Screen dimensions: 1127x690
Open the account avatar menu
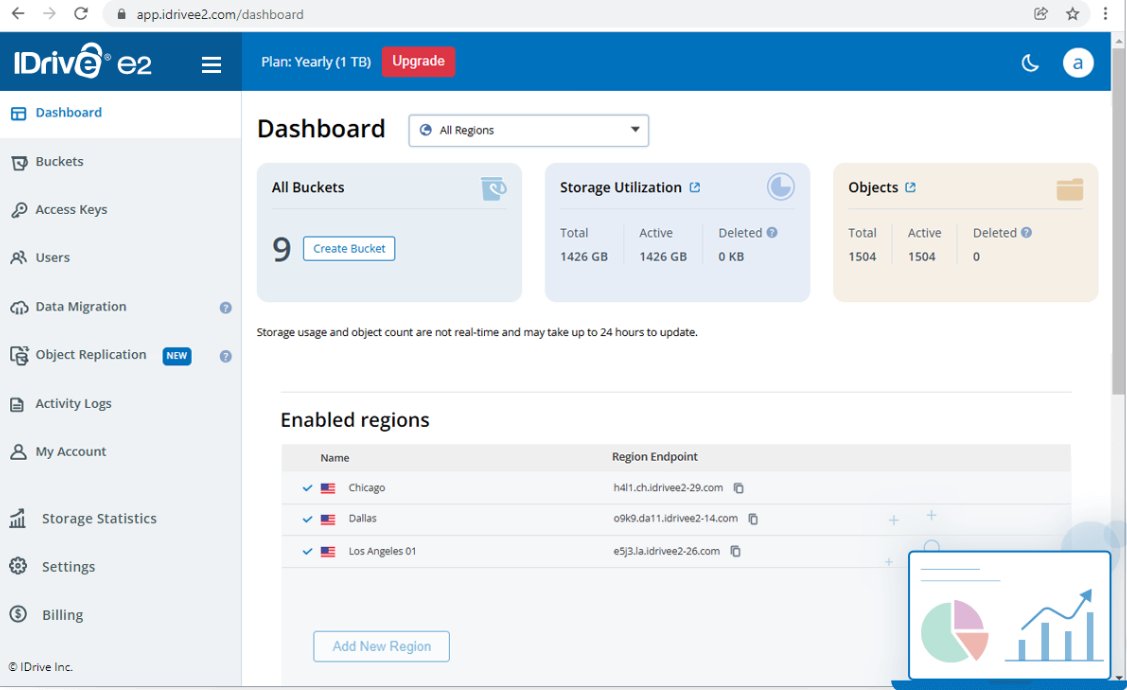(x=1078, y=62)
